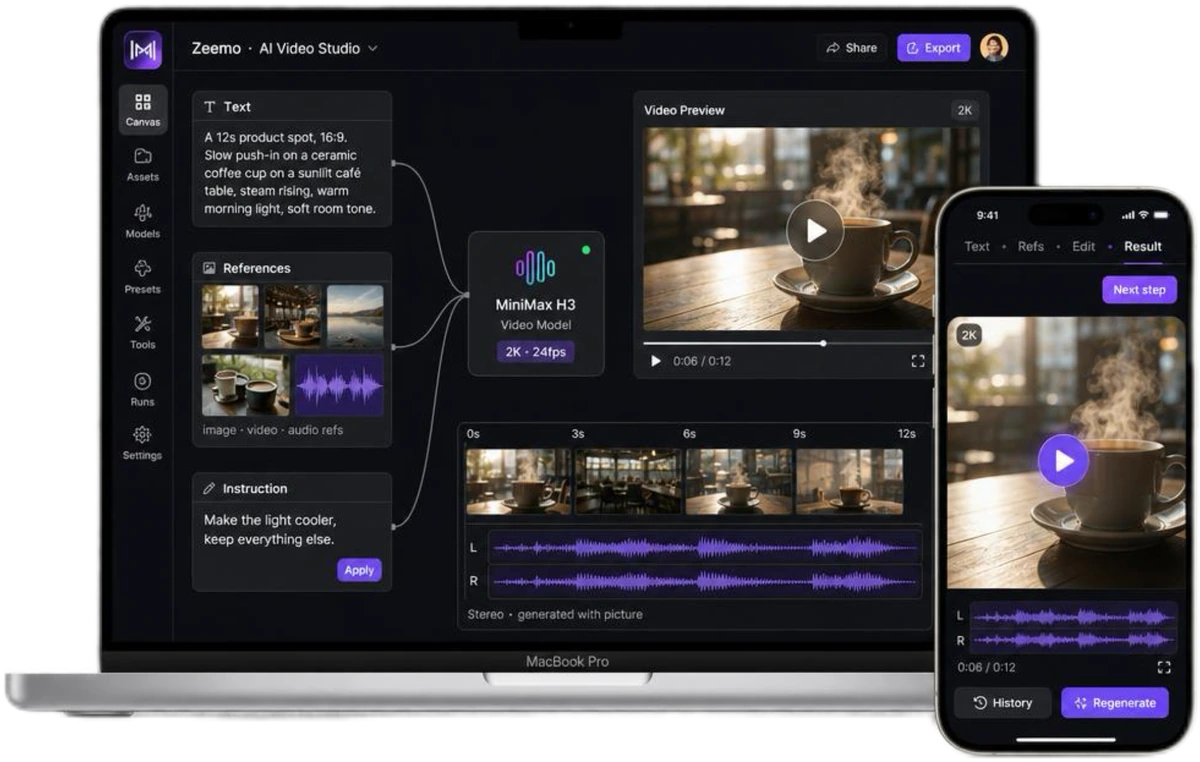This screenshot has width=1200, height=762.
Task: Select the lake landscape reference thumbnail
Action: click(x=355, y=316)
